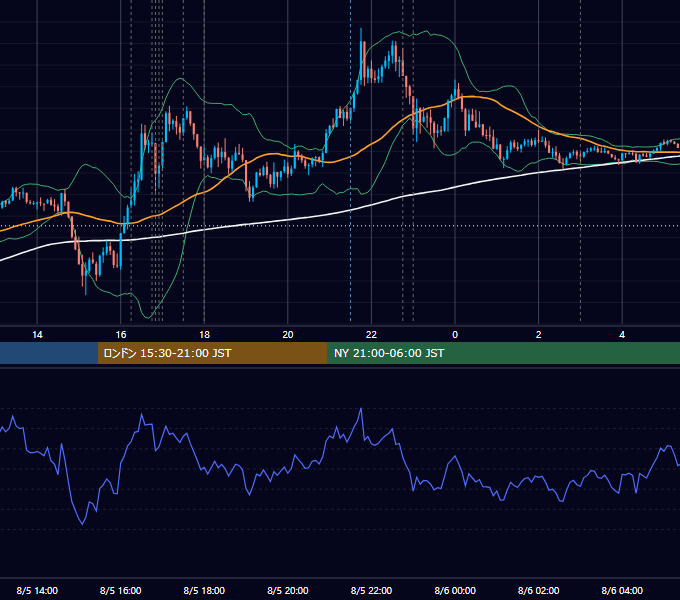The image size is (680, 600).
Task: Click the 16 hour axis label
Action: pyautogui.click(x=121, y=335)
